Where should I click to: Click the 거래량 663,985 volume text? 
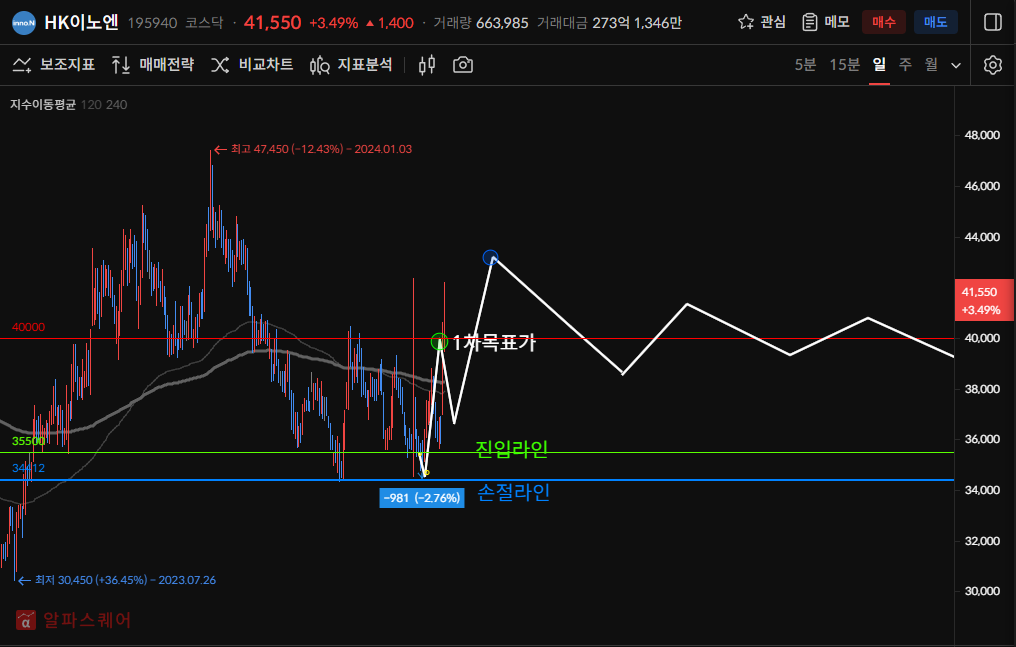[481, 23]
